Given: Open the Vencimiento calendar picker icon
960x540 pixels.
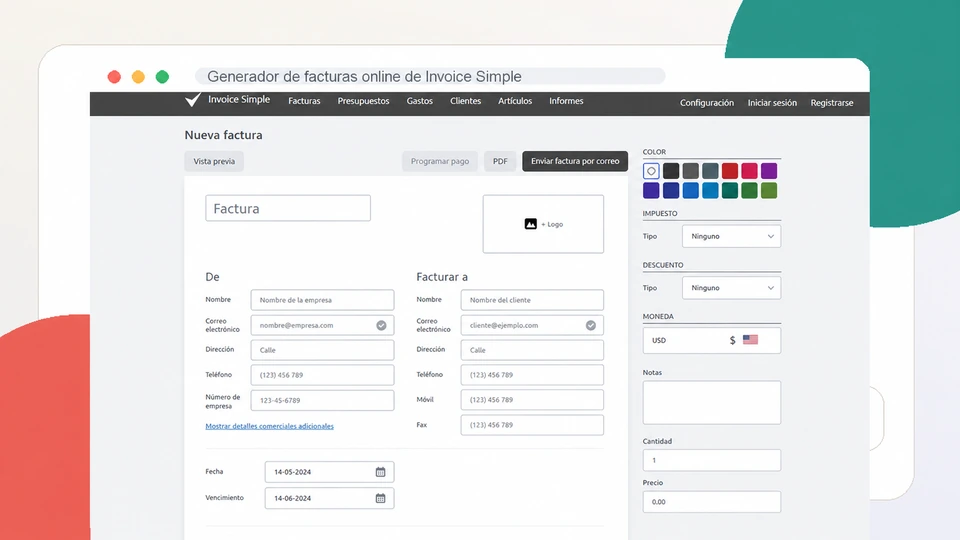Looking at the screenshot, I should [x=380, y=498].
